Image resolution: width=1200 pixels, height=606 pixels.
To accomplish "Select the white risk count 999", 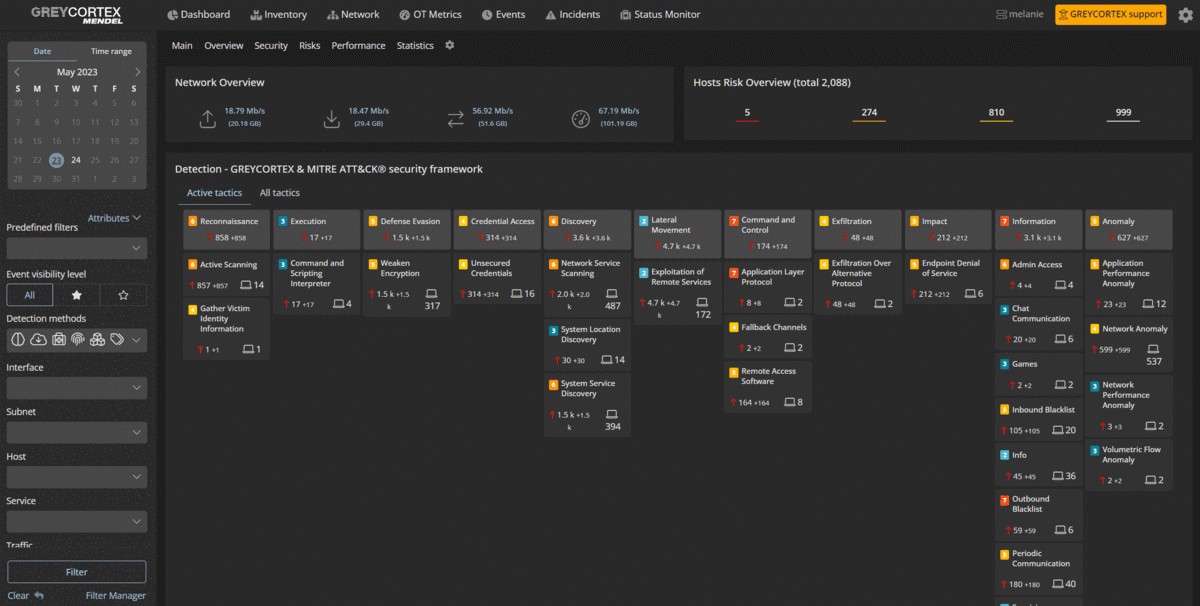I will coord(1123,113).
